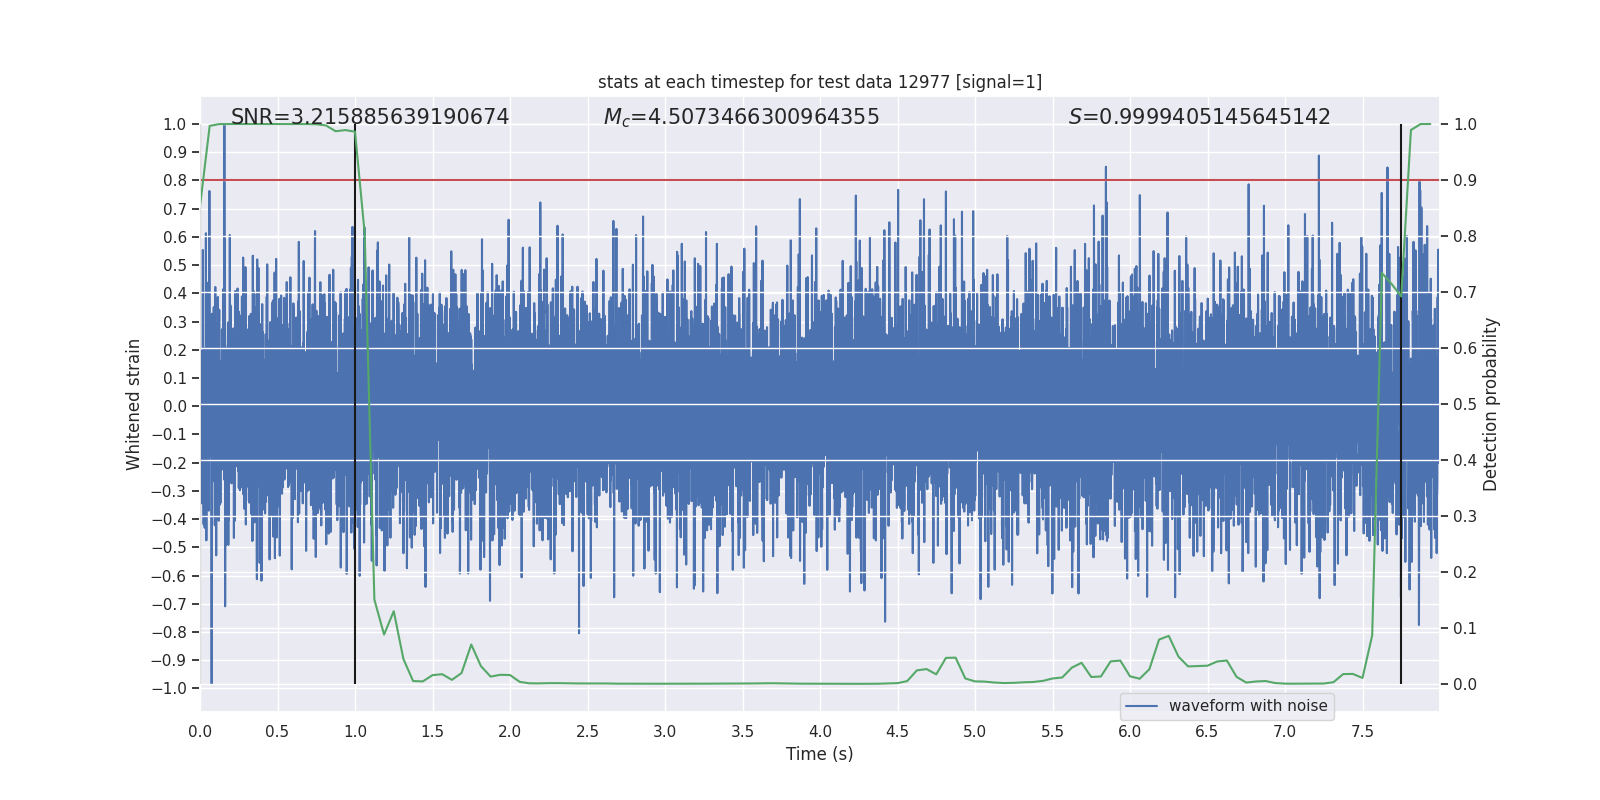Viewport: 1600px width, 800px height.
Task: Click the S=0.9999 score annotation
Action: coord(1200,117)
